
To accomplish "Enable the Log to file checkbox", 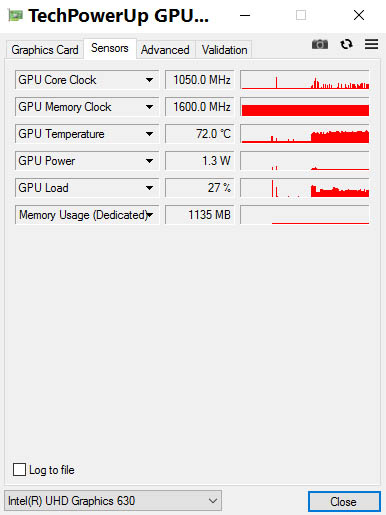I will click(19, 470).
